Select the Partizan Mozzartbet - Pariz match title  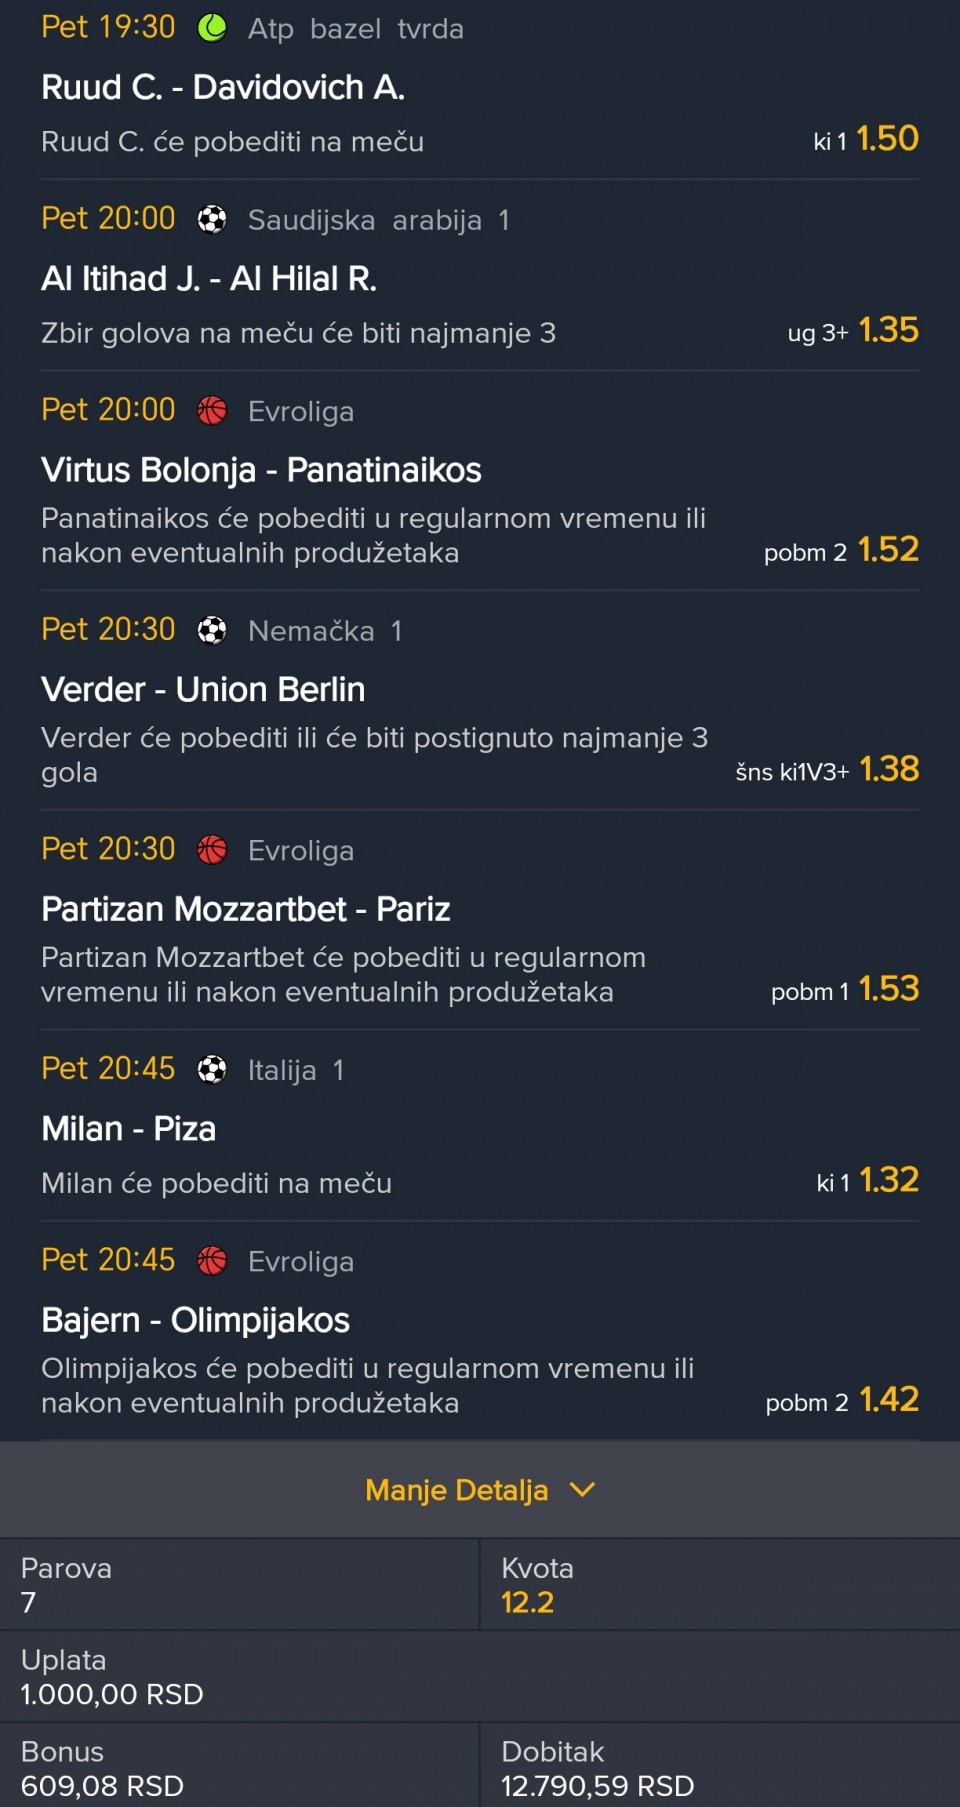(x=246, y=909)
